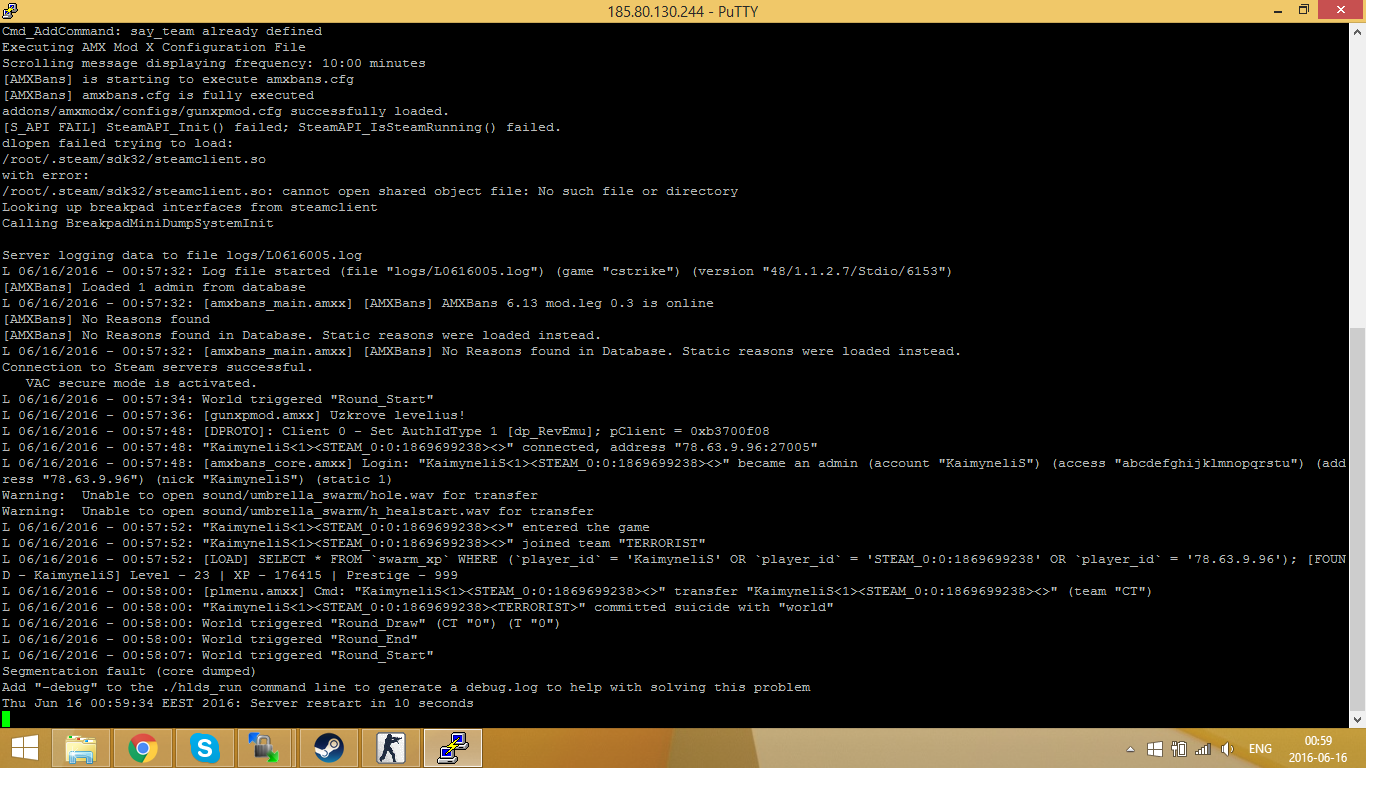
Task: Click the "Cmd_AddCommand: say_team already defined" line
Action: point(161,31)
